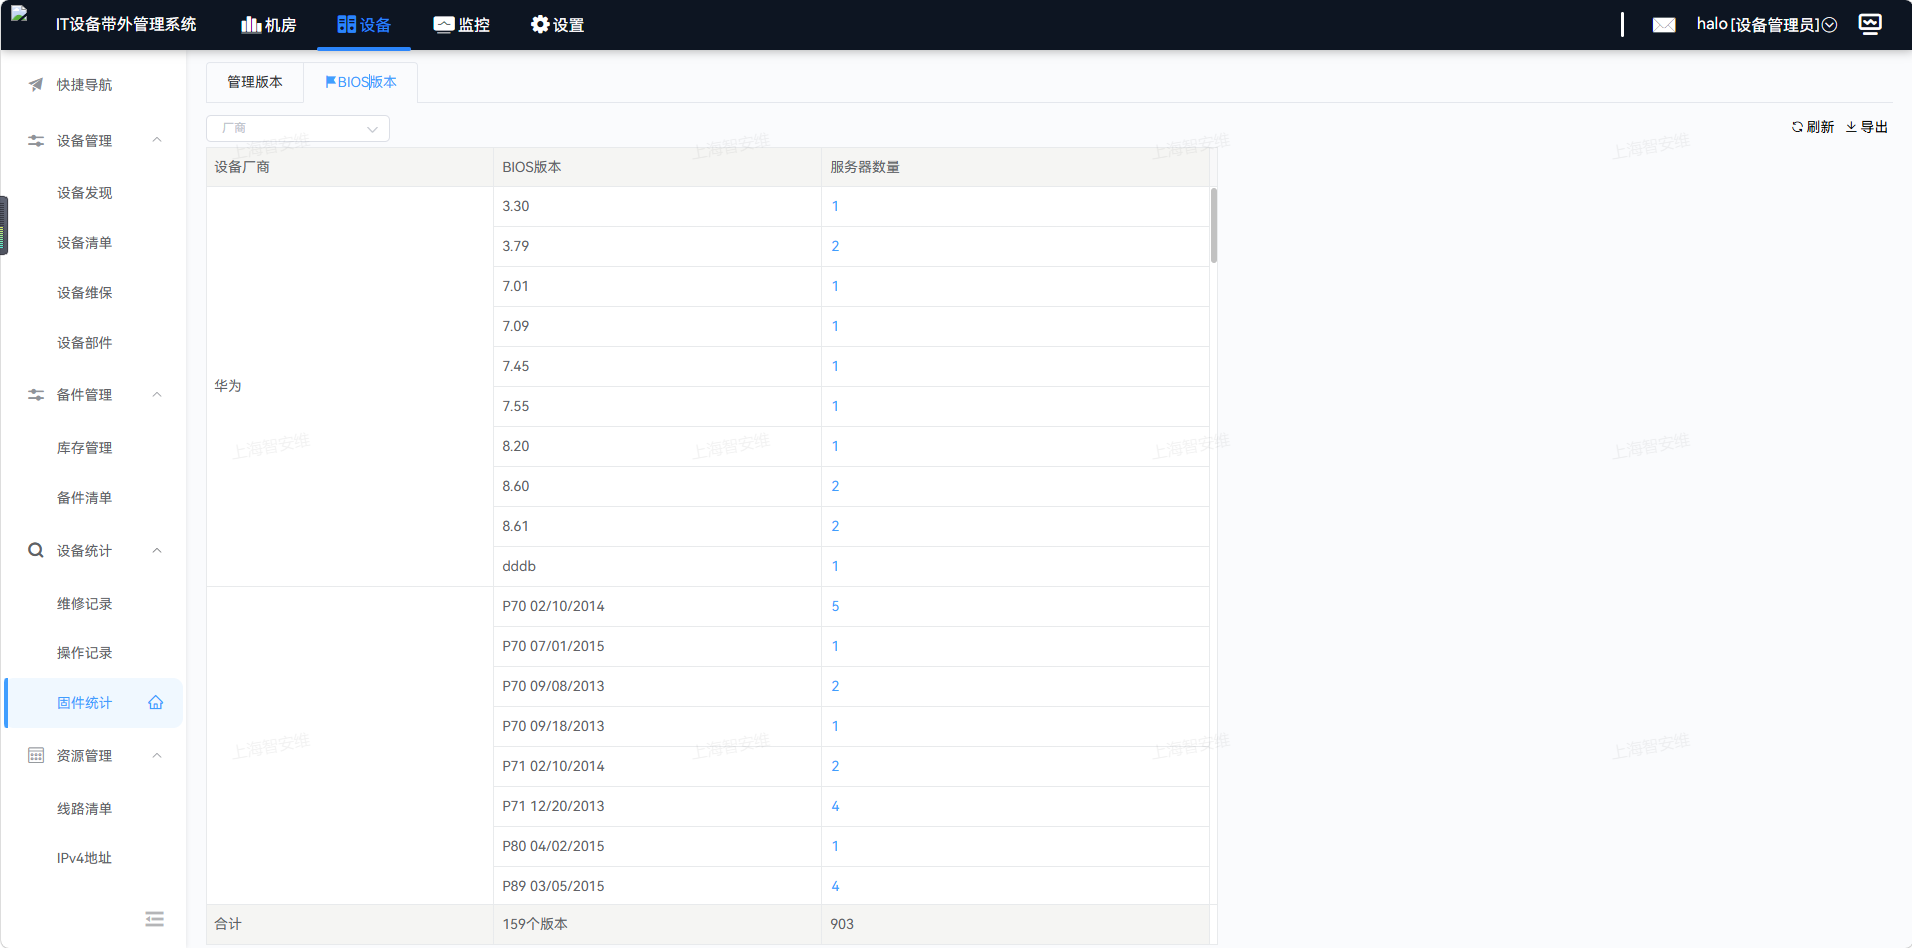This screenshot has width=1912, height=948.
Task: Switch to the 管理版本 tab
Action: (255, 82)
